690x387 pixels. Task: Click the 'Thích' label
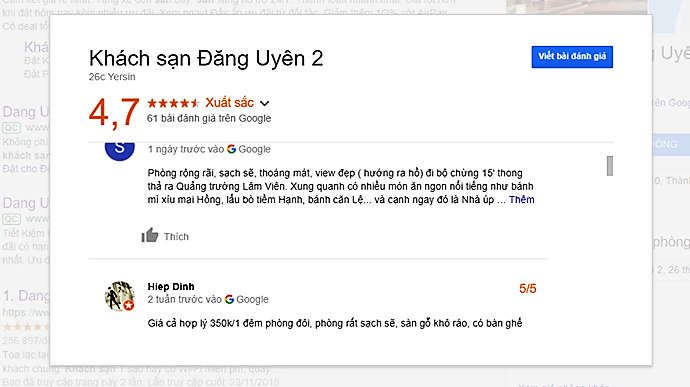176,237
